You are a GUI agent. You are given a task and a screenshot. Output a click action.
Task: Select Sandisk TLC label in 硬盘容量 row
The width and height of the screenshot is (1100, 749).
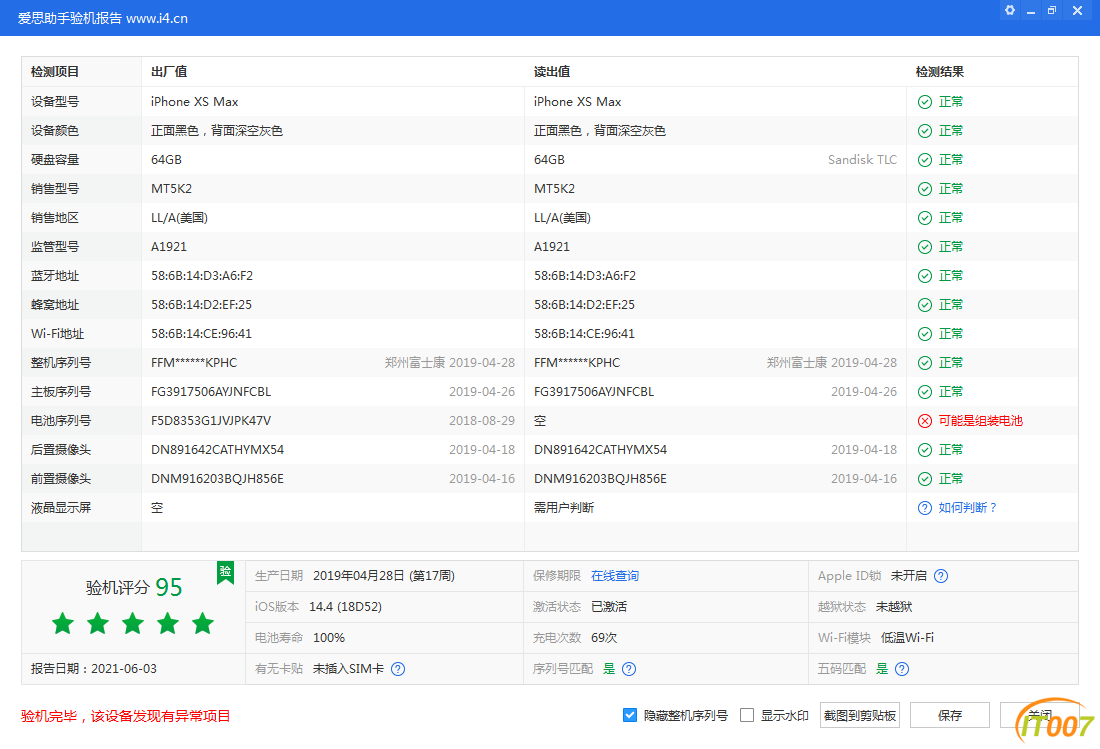862,160
